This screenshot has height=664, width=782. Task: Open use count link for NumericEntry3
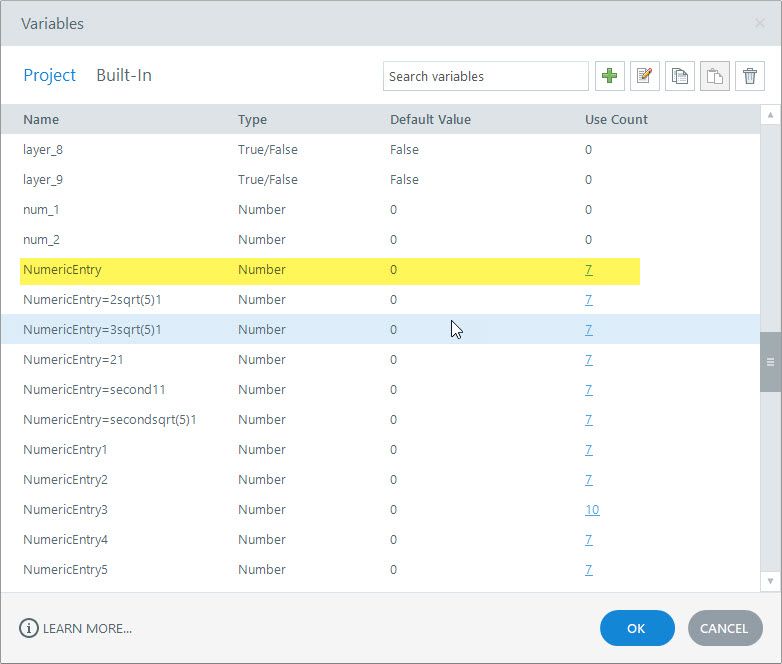[592, 509]
